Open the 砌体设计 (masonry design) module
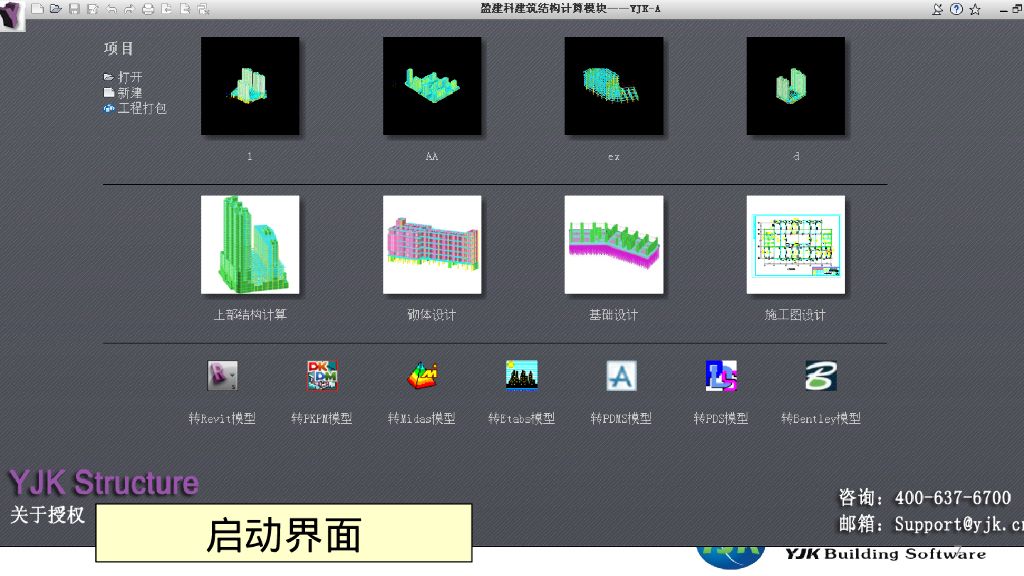1024x576 pixels. (x=431, y=243)
